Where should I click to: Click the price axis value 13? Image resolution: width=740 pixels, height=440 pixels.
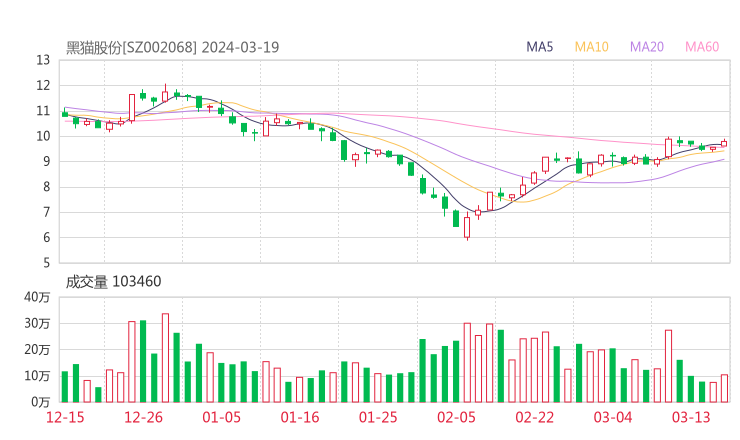(x=43, y=60)
